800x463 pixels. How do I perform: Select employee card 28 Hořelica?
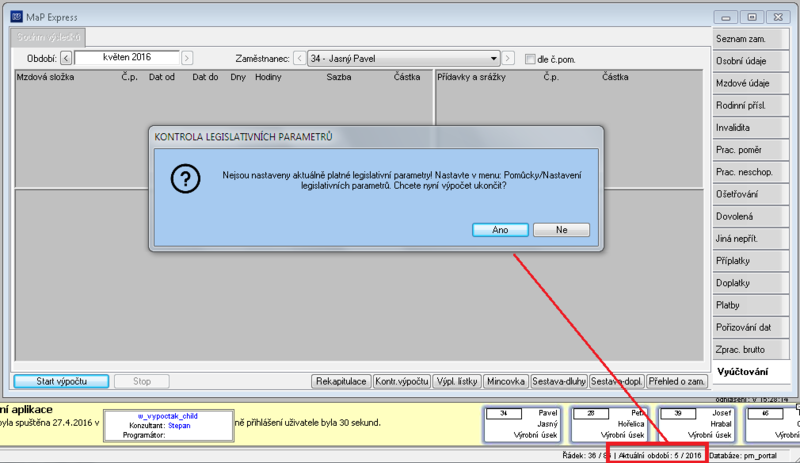(609, 424)
